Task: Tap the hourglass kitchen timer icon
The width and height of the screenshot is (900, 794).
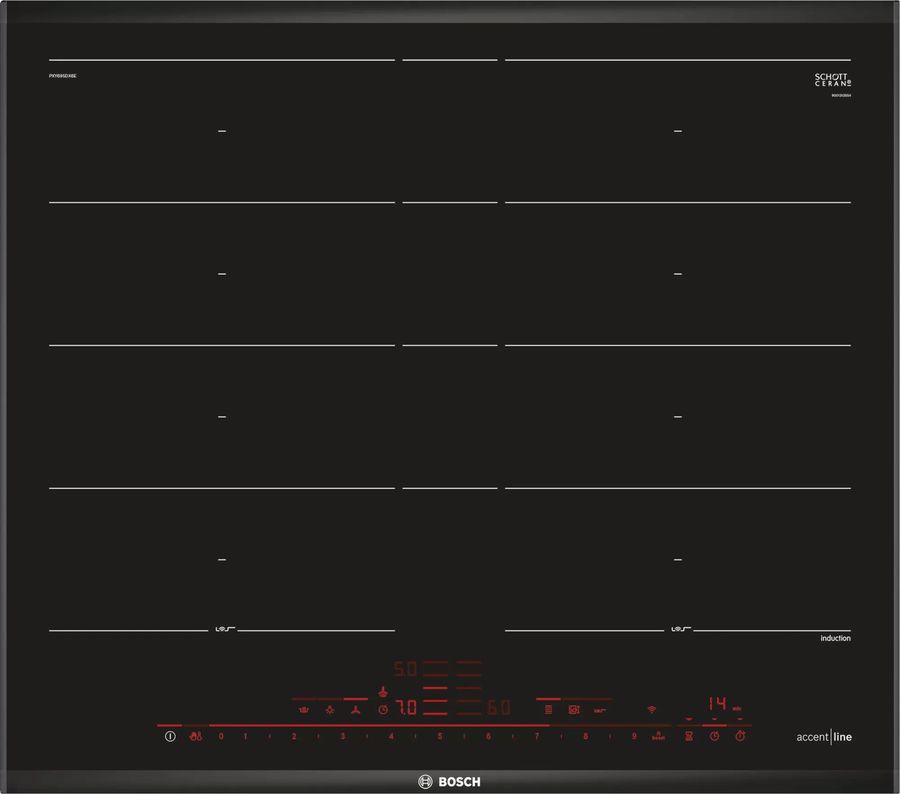Action: click(688, 736)
